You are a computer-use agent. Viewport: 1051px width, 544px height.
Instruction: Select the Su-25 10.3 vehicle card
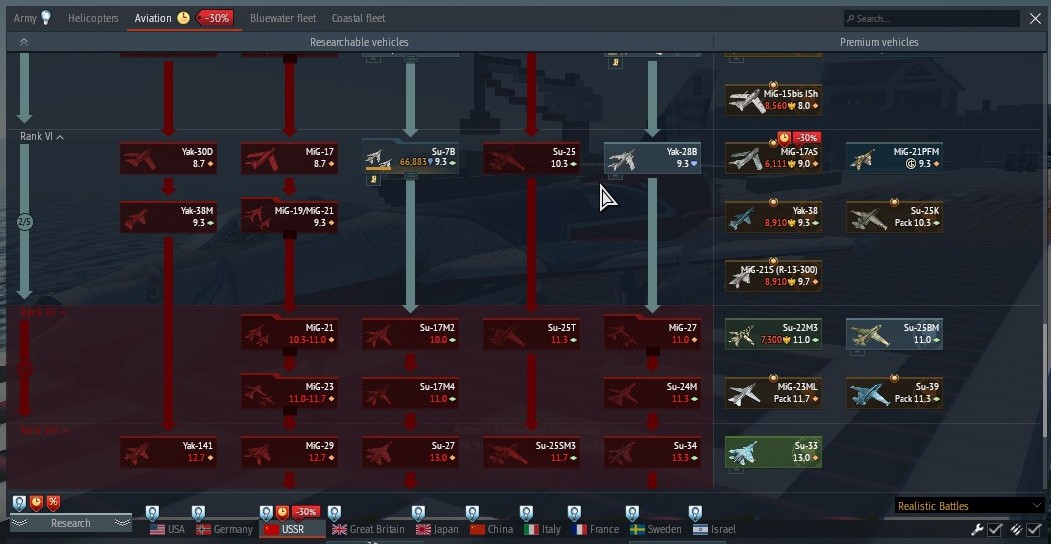pyautogui.click(x=531, y=158)
